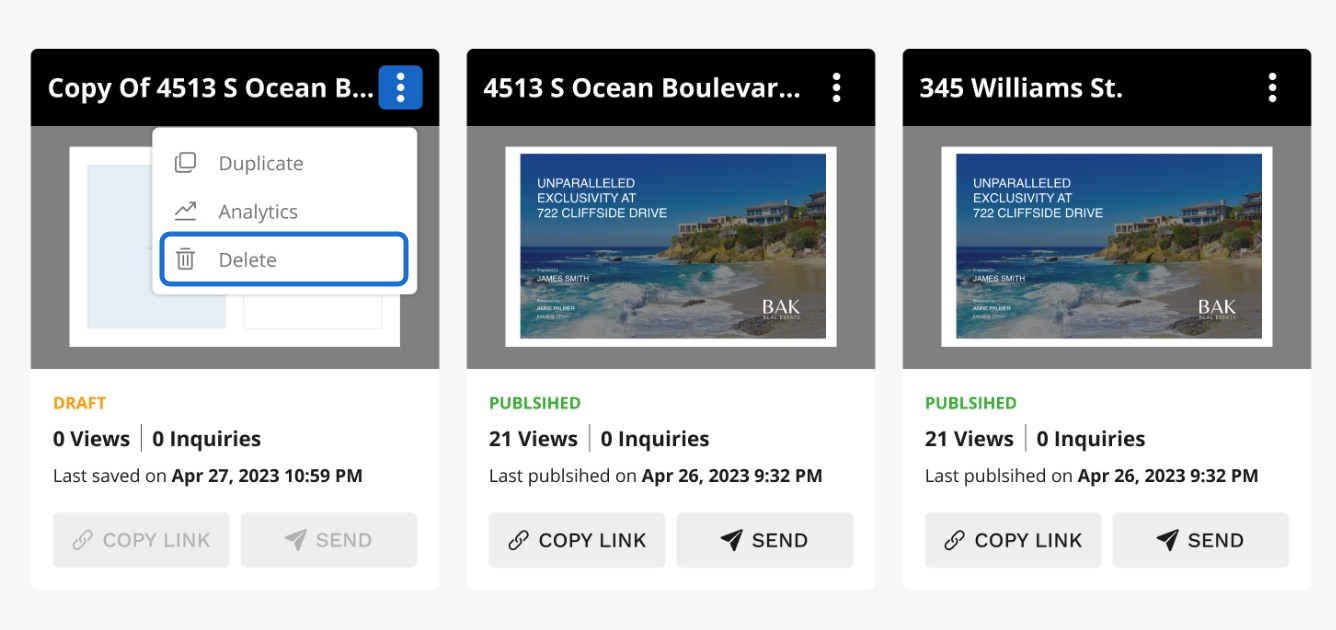Open the three-dot menu on the 345 Williams St. card
Image resolution: width=1336 pixels, height=630 pixels.
(1272, 88)
